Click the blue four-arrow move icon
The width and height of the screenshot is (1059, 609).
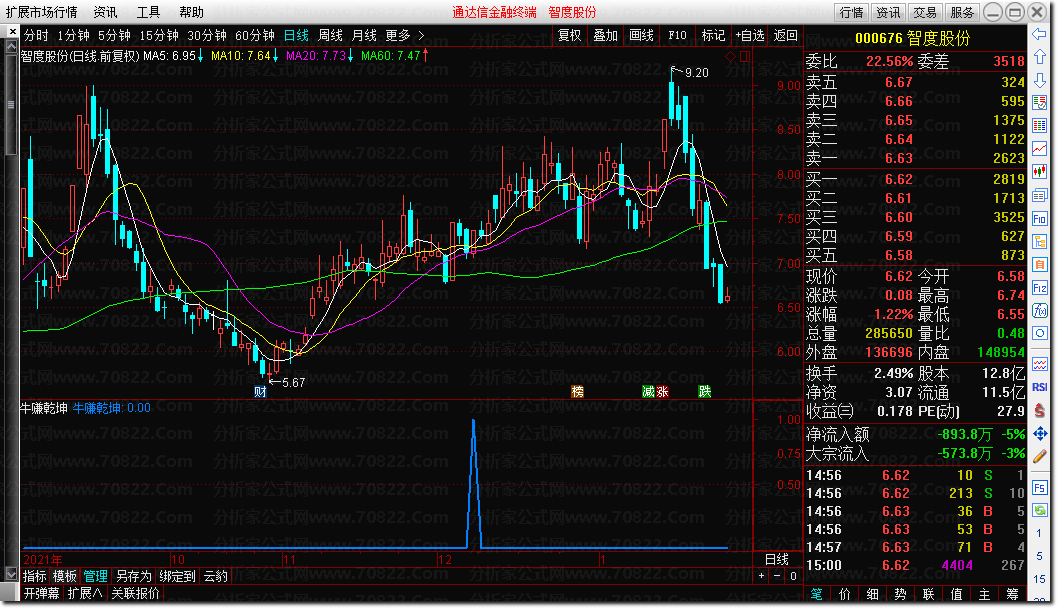click(1039, 433)
